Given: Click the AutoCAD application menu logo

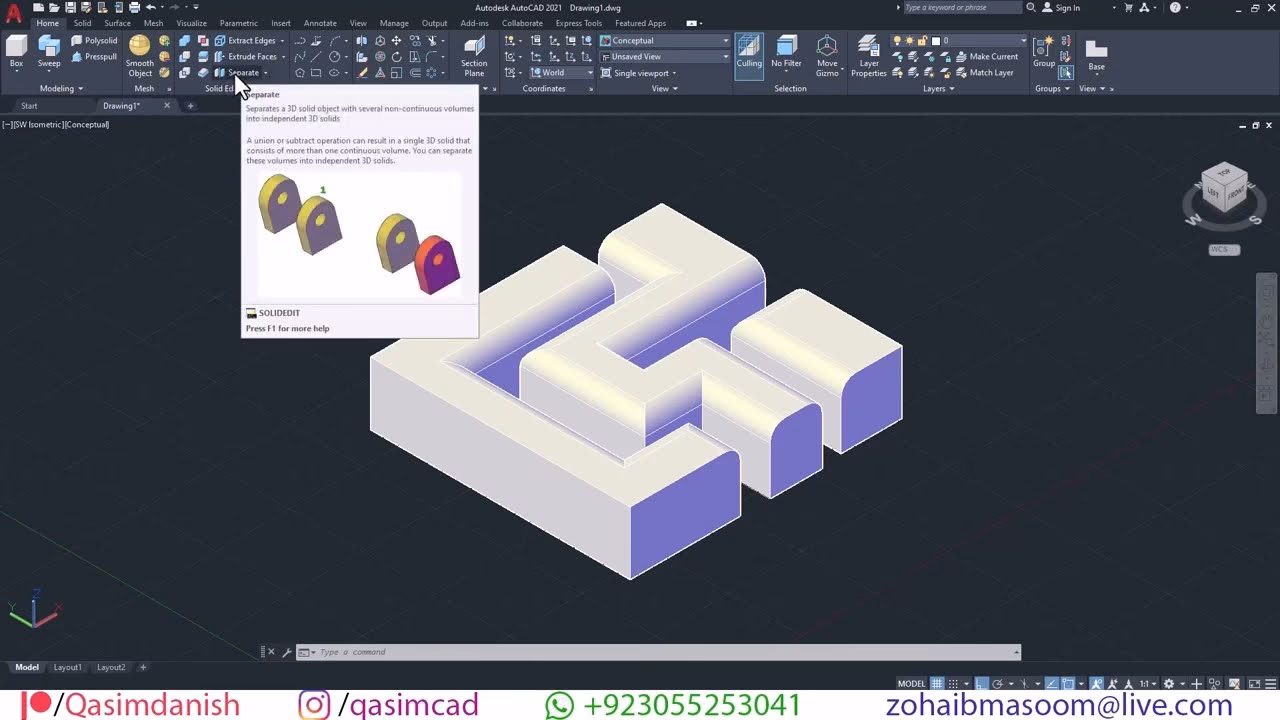Looking at the screenshot, I should pyautogui.click(x=13, y=14).
